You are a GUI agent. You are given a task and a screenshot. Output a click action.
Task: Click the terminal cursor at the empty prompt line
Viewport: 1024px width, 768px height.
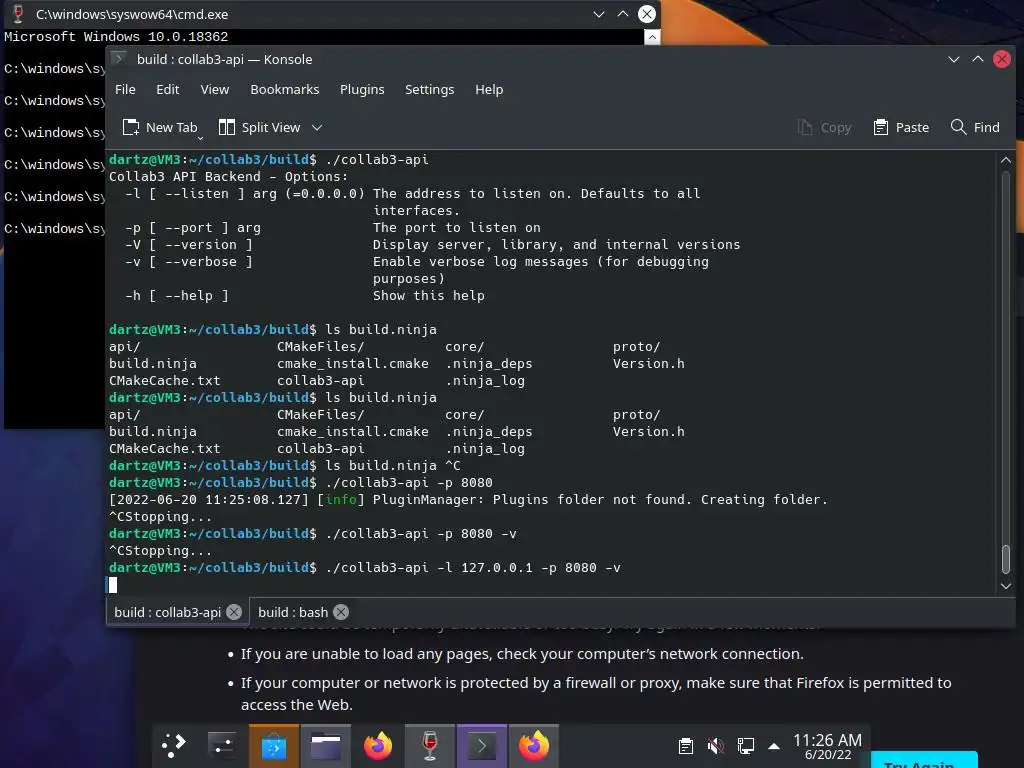tap(113, 584)
